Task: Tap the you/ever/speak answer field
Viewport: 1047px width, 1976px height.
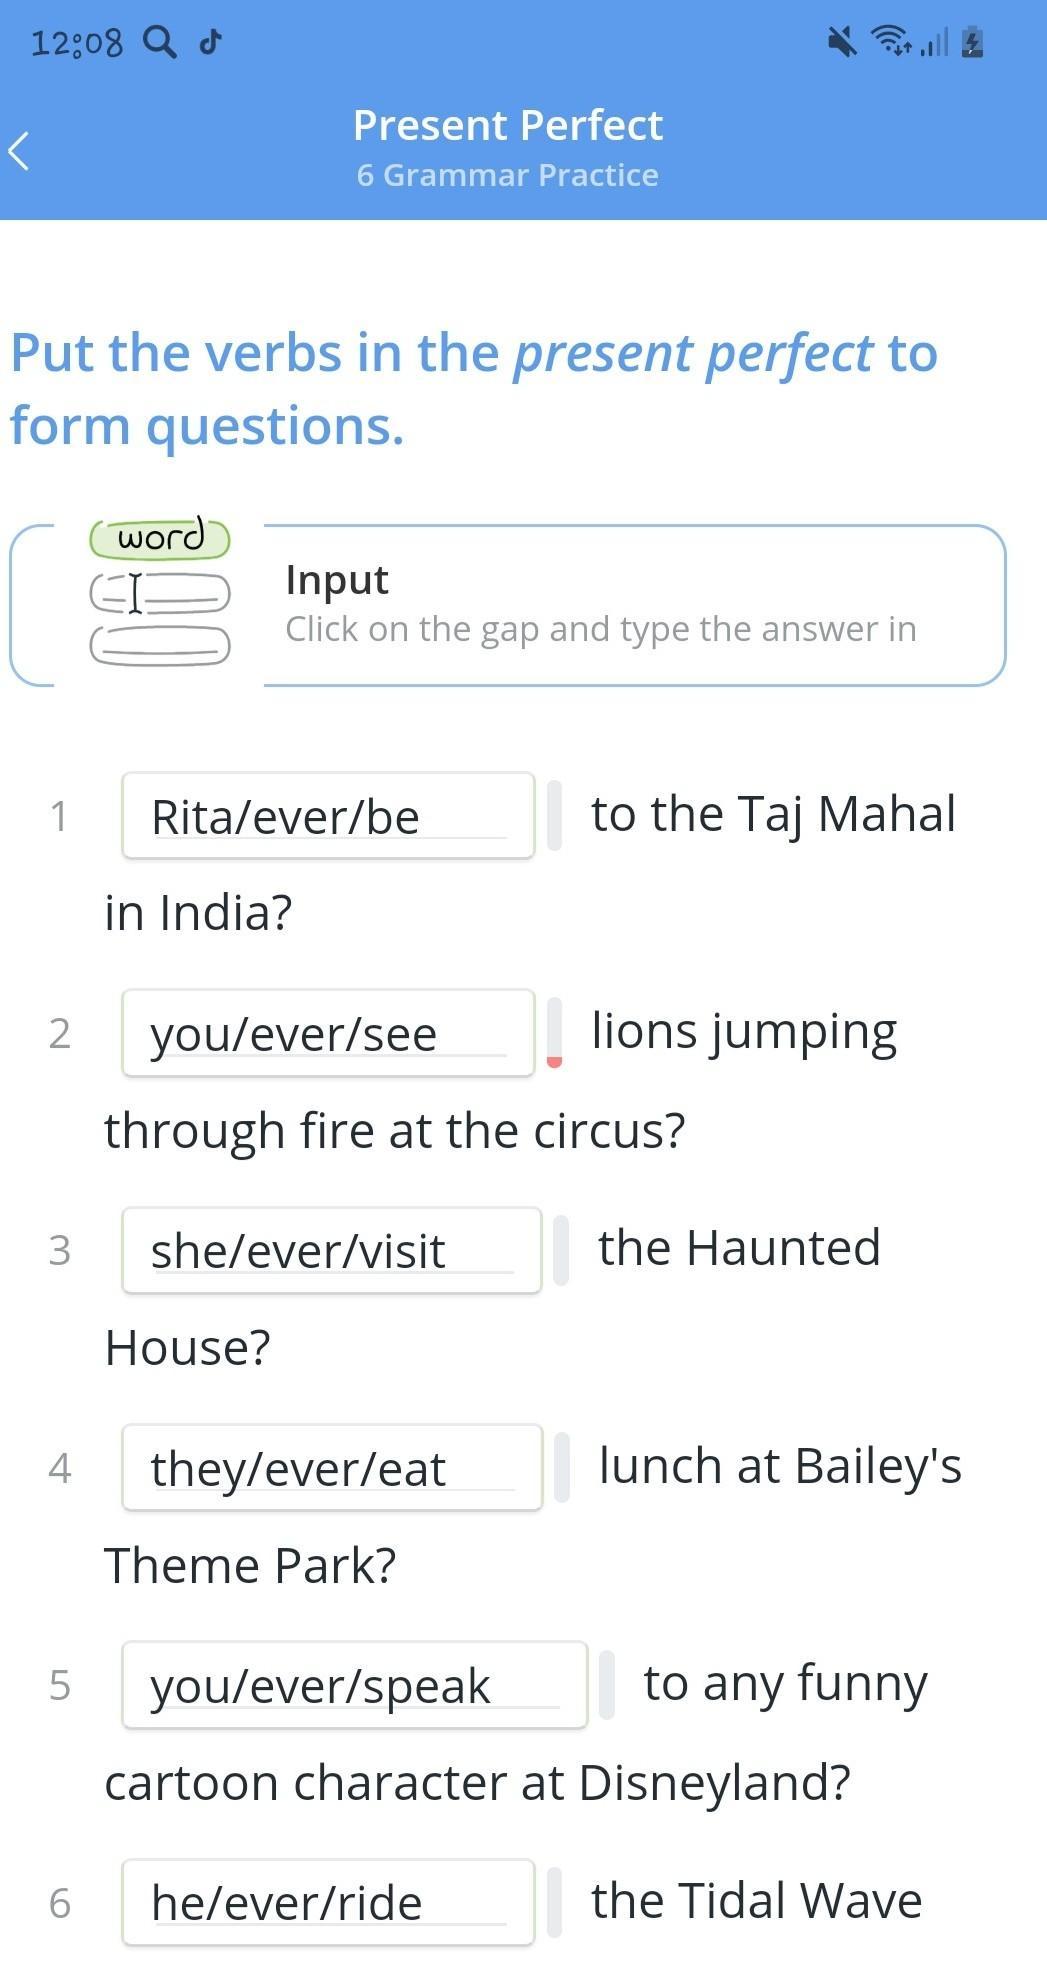Action: tap(354, 1685)
